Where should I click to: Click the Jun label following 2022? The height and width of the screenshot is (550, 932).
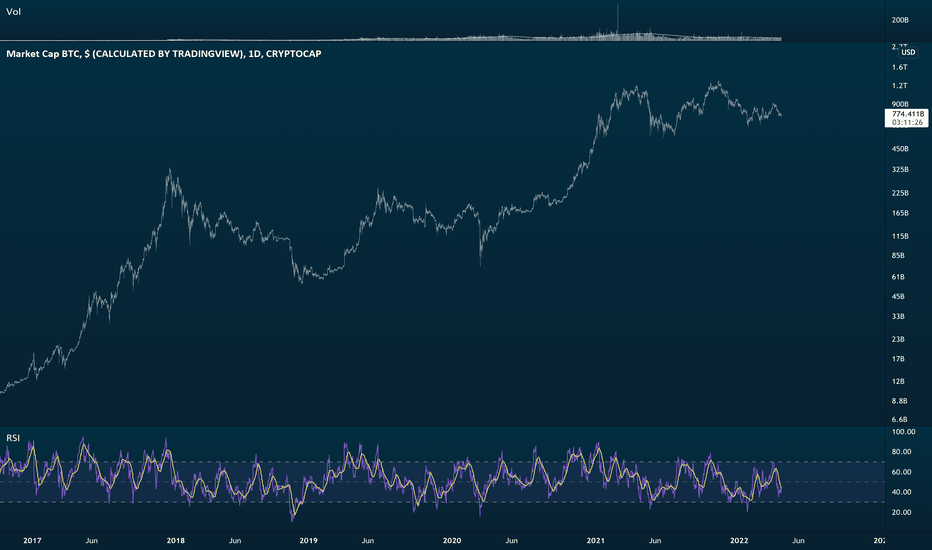tap(798, 540)
